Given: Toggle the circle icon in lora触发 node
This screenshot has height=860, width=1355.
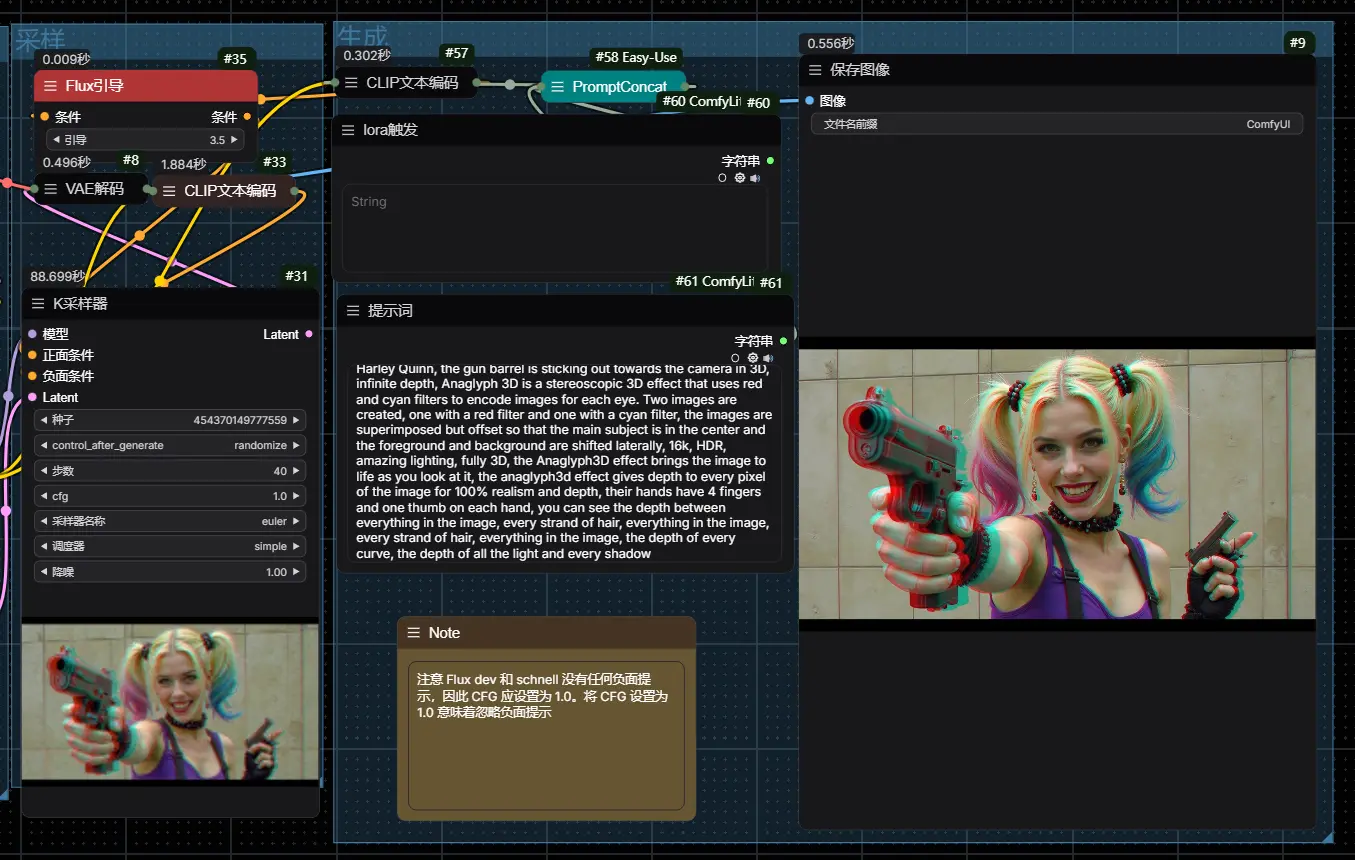Looking at the screenshot, I should coord(722,178).
